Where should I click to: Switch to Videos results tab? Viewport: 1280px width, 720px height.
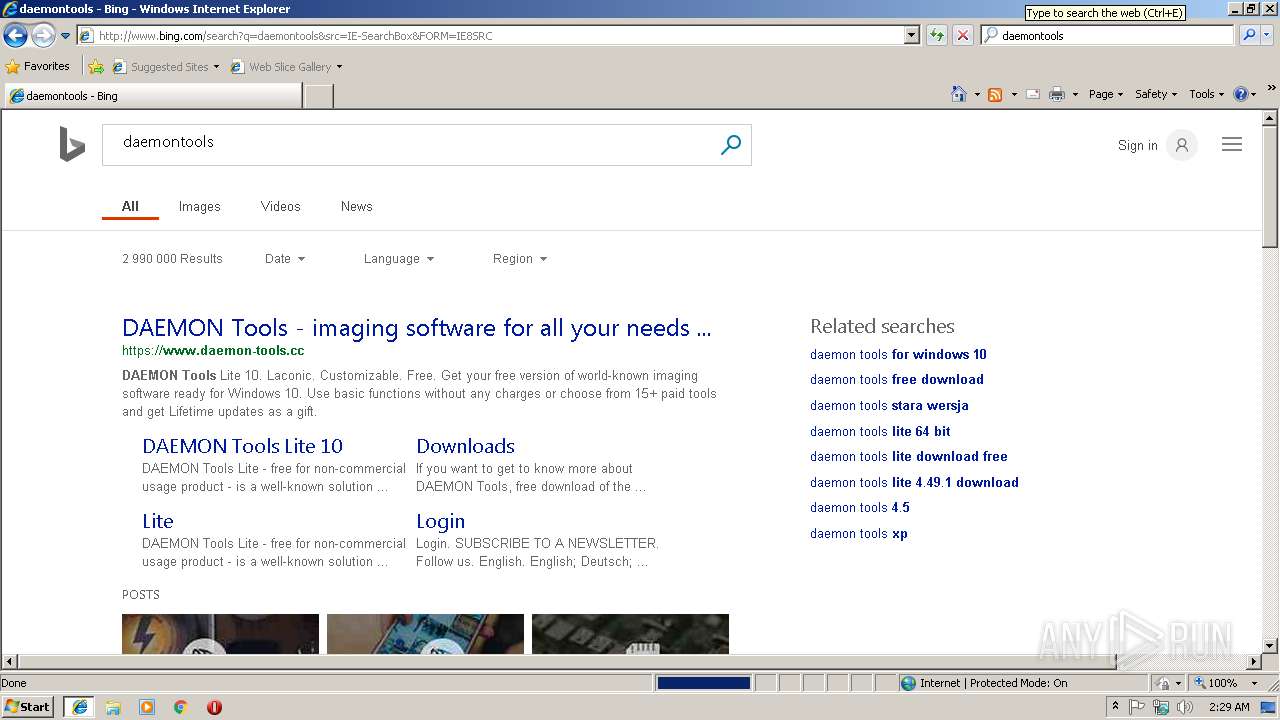pyautogui.click(x=280, y=206)
